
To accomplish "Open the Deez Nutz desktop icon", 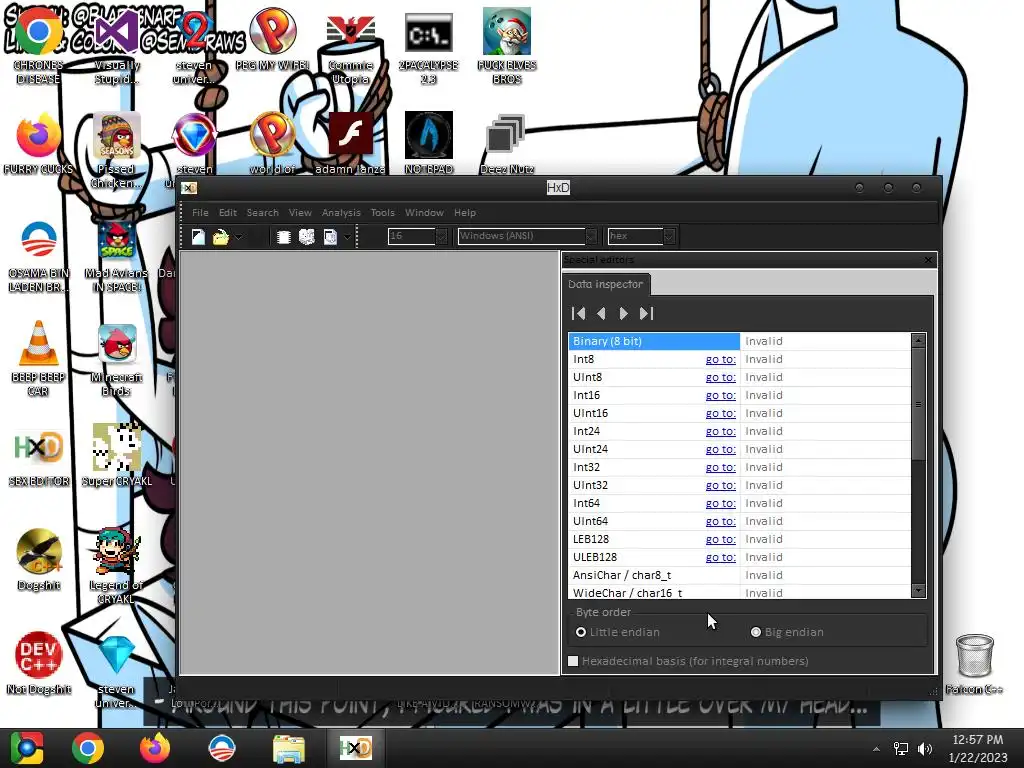I will 507,144.
